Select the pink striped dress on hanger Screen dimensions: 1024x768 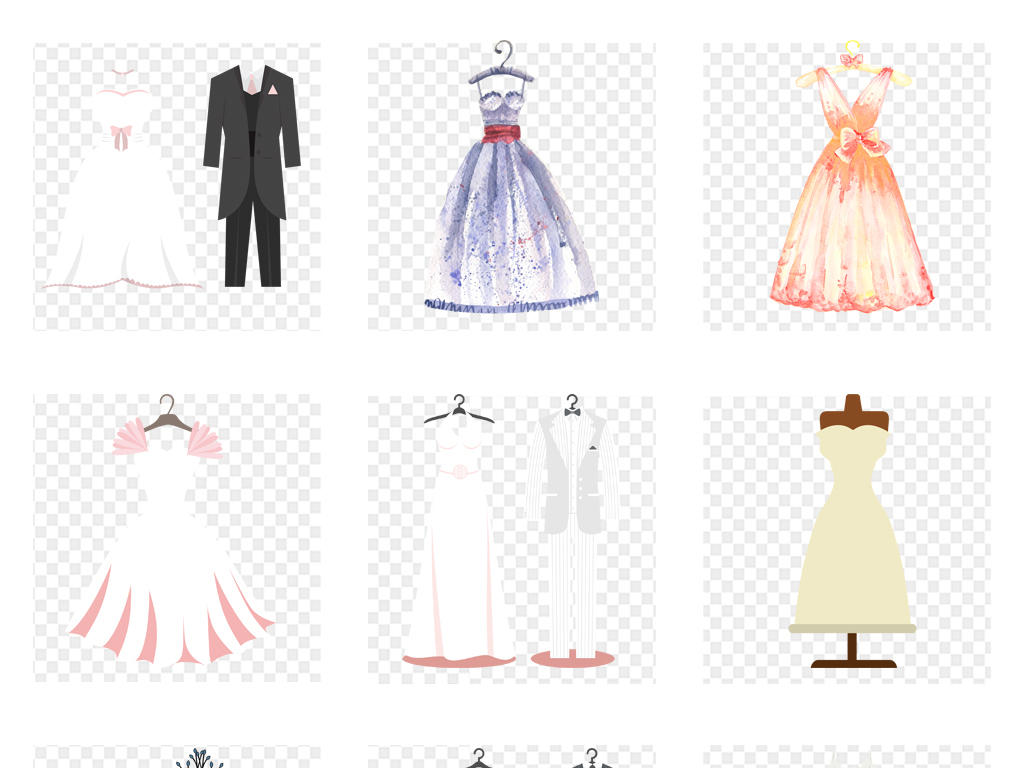[177, 538]
